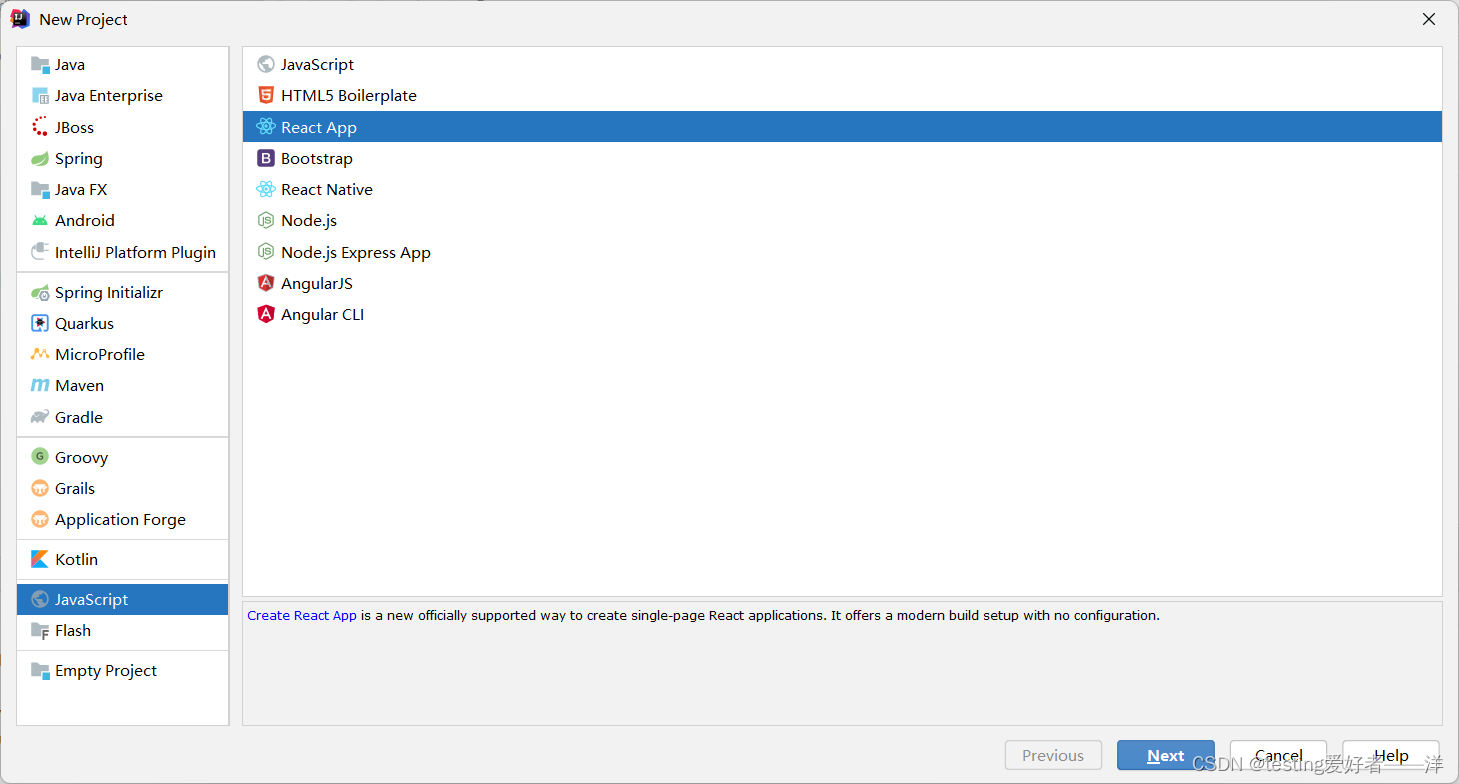Select the plain JavaScript template
The width and height of the screenshot is (1459, 784).
(842, 65)
